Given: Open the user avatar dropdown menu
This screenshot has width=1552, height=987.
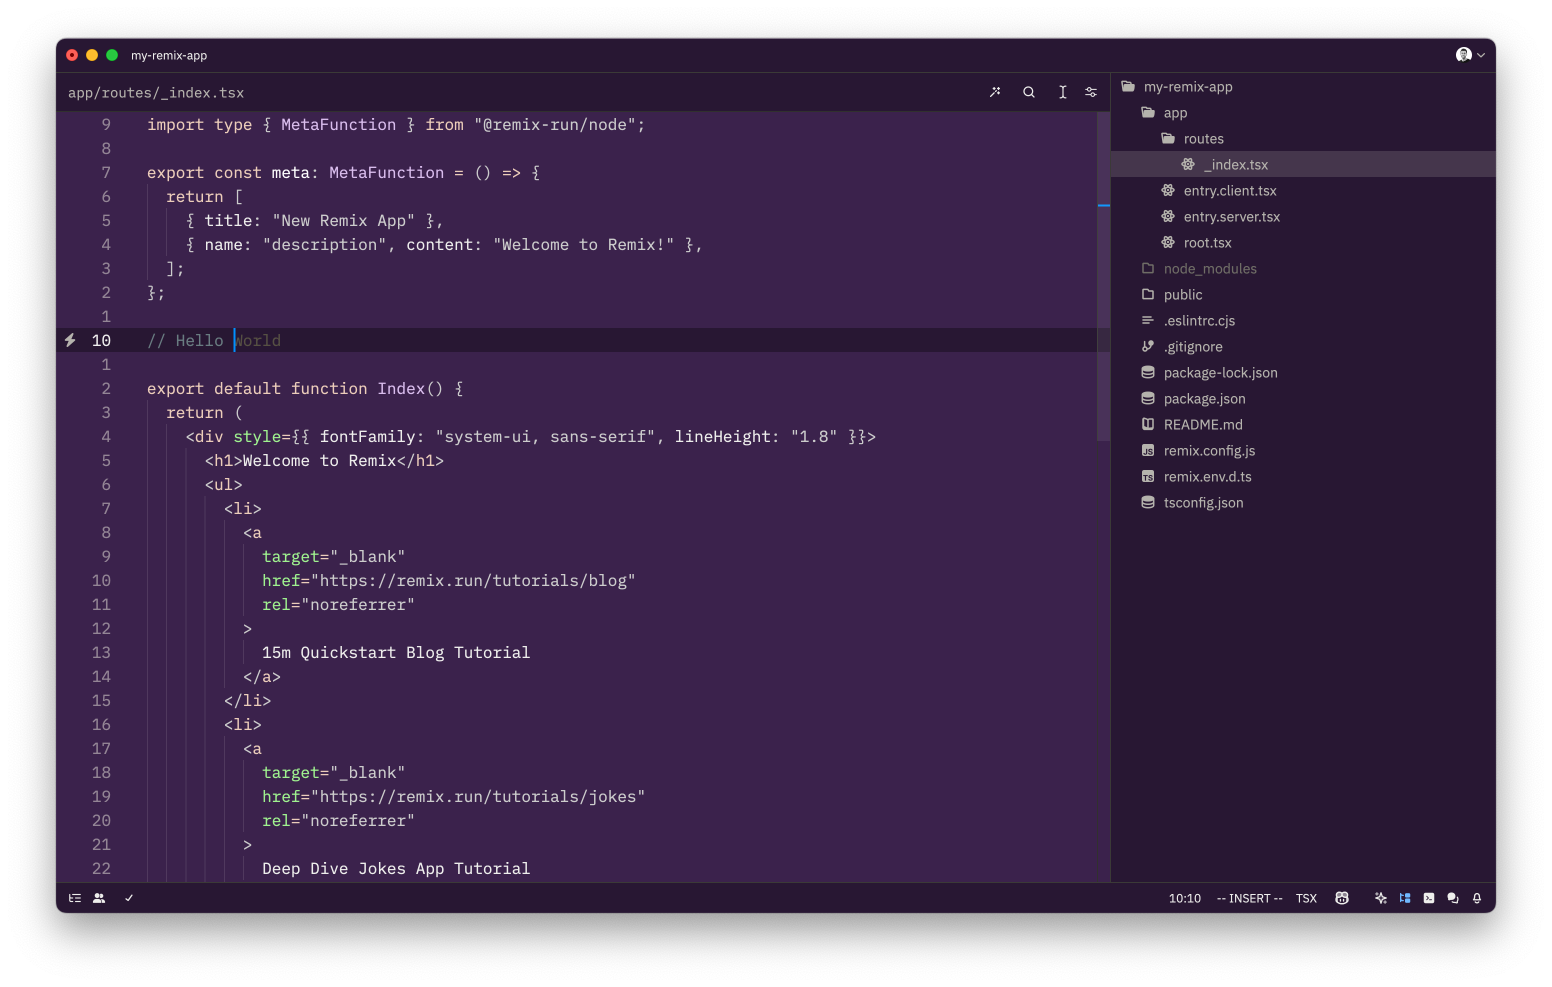Looking at the screenshot, I should (1469, 55).
